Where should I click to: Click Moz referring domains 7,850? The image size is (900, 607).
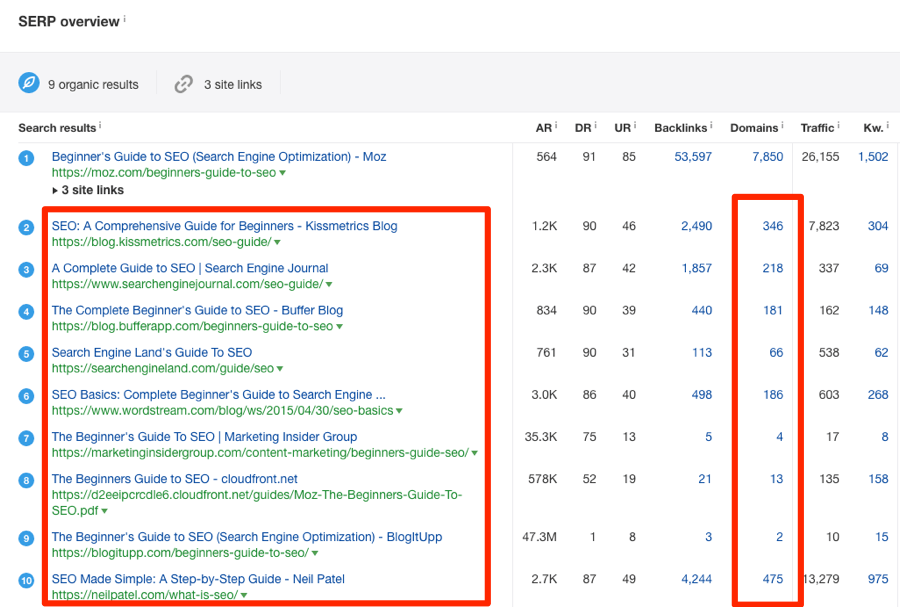pyautogui.click(x=767, y=157)
